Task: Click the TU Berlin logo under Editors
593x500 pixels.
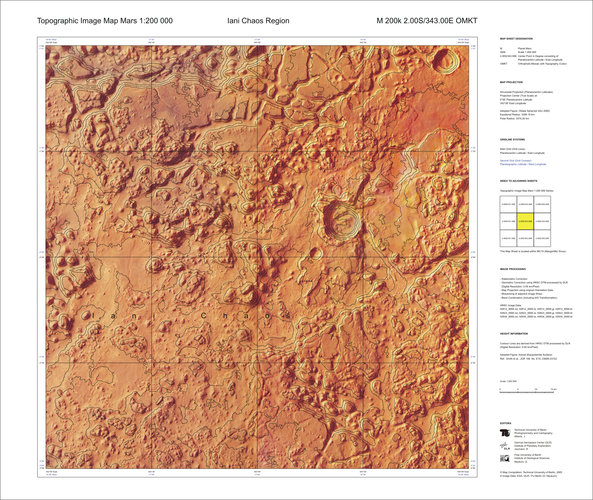Action: 505,433
